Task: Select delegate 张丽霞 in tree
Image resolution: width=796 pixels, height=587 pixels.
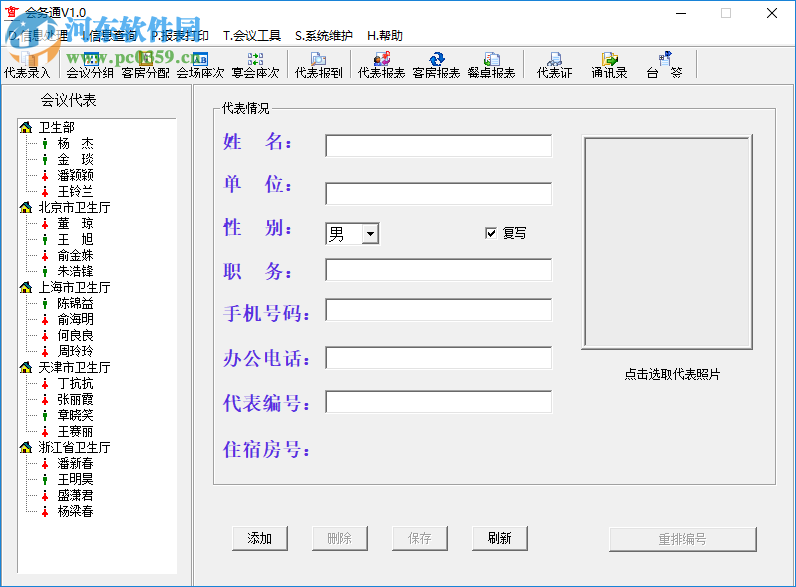Action: [75, 399]
